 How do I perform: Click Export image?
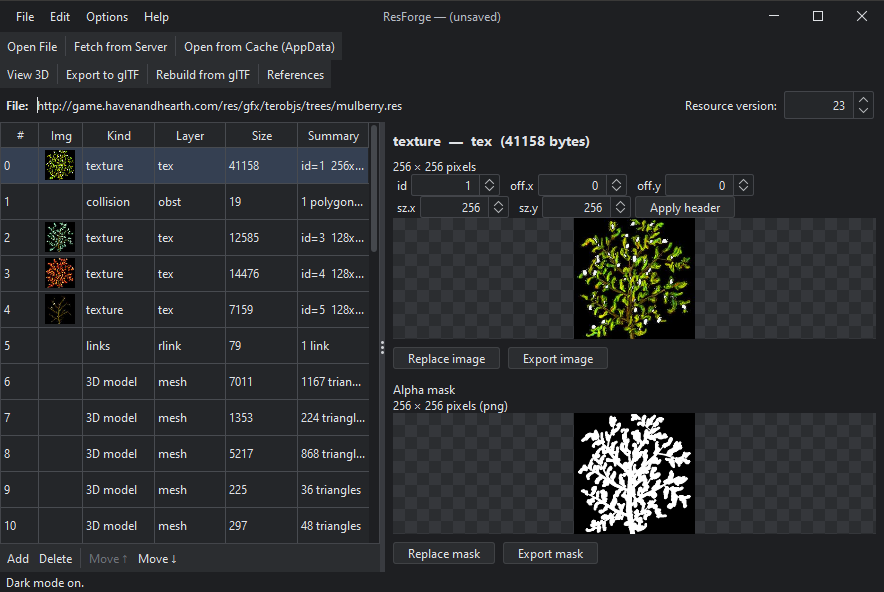pyautogui.click(x=558, y=359)
